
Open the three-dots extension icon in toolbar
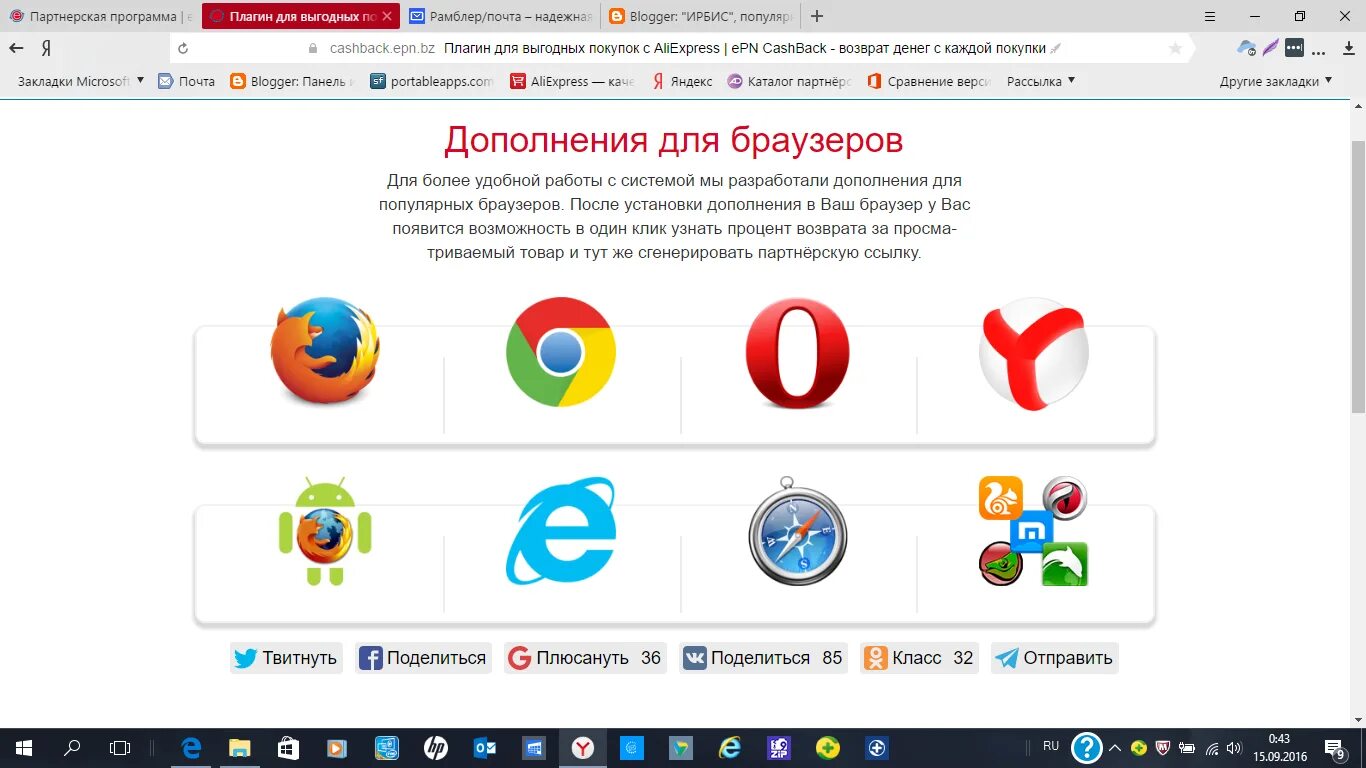tap(1295, 47)
